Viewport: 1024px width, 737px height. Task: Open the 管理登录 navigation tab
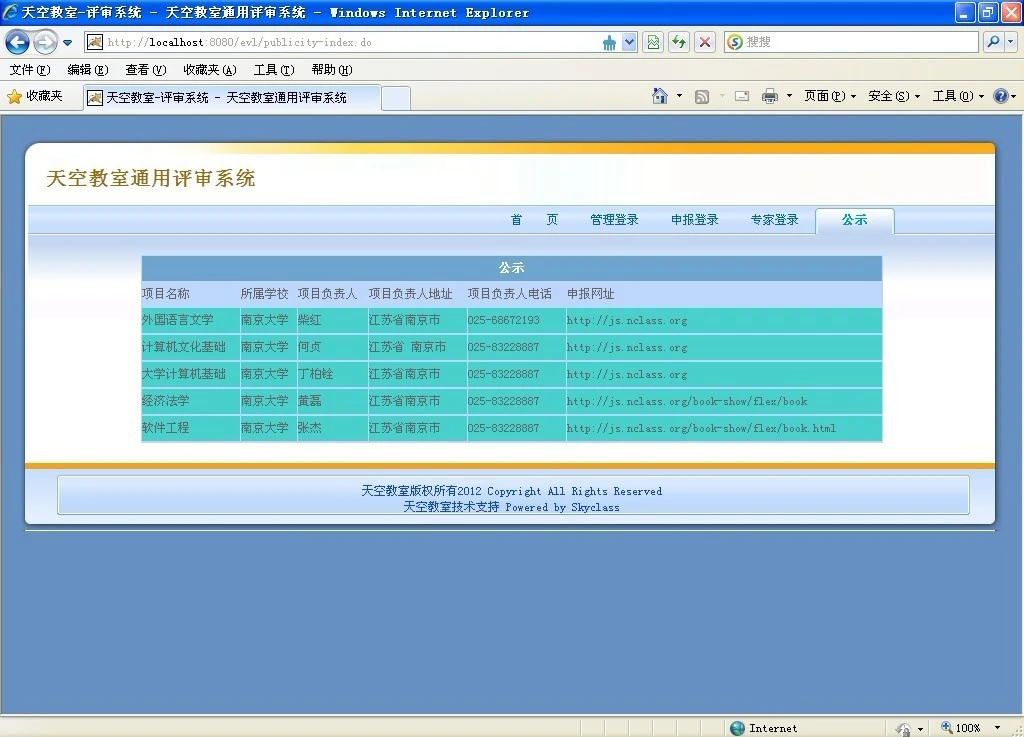(x=614, y=220)
